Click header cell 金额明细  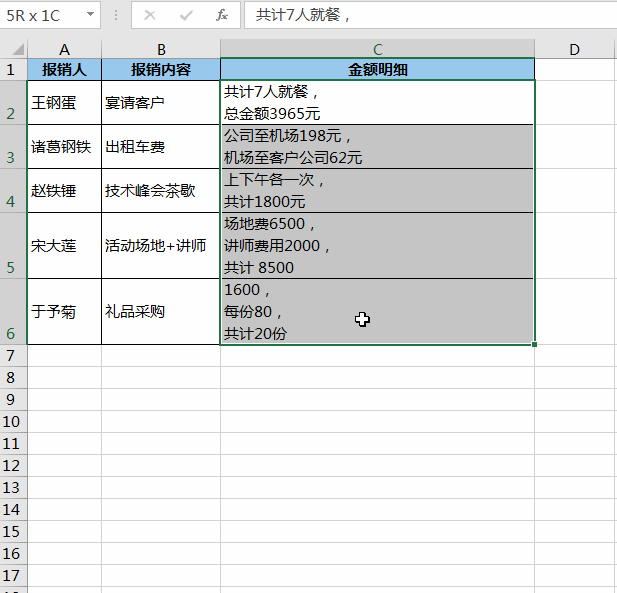click(377, 70)
